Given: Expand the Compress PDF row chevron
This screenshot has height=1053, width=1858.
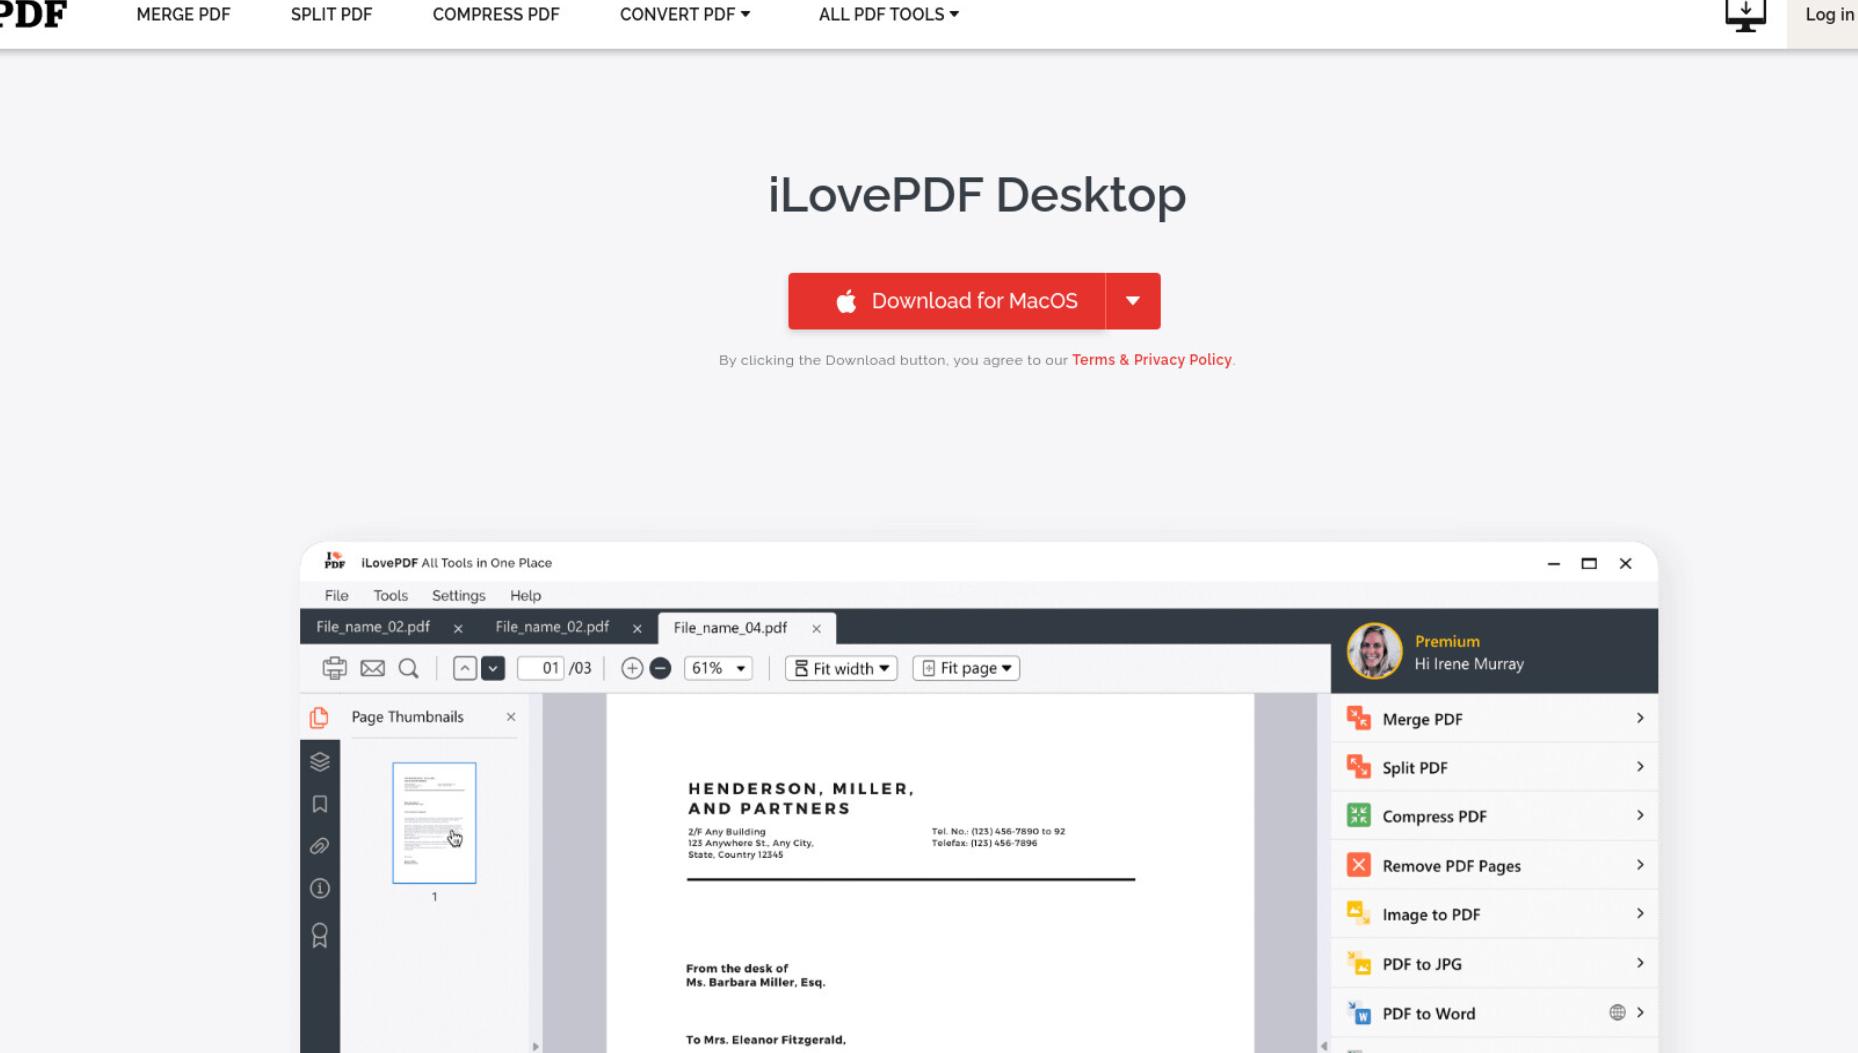Looking at the screenshot, I should coord(1640,815).
